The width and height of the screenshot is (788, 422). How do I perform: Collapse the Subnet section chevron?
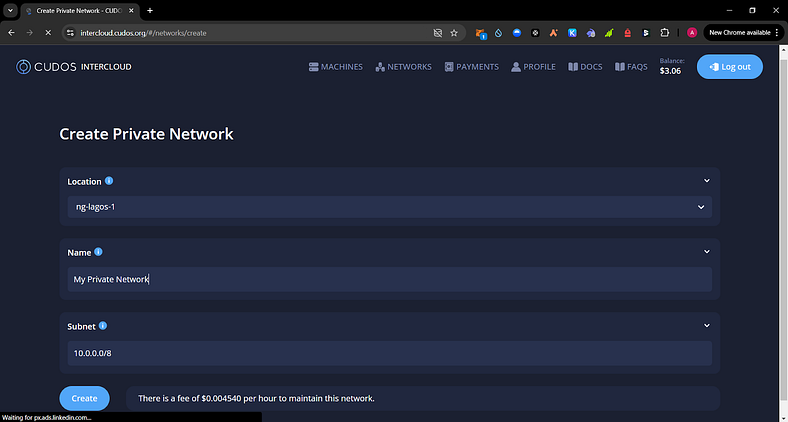pos(707,326)
